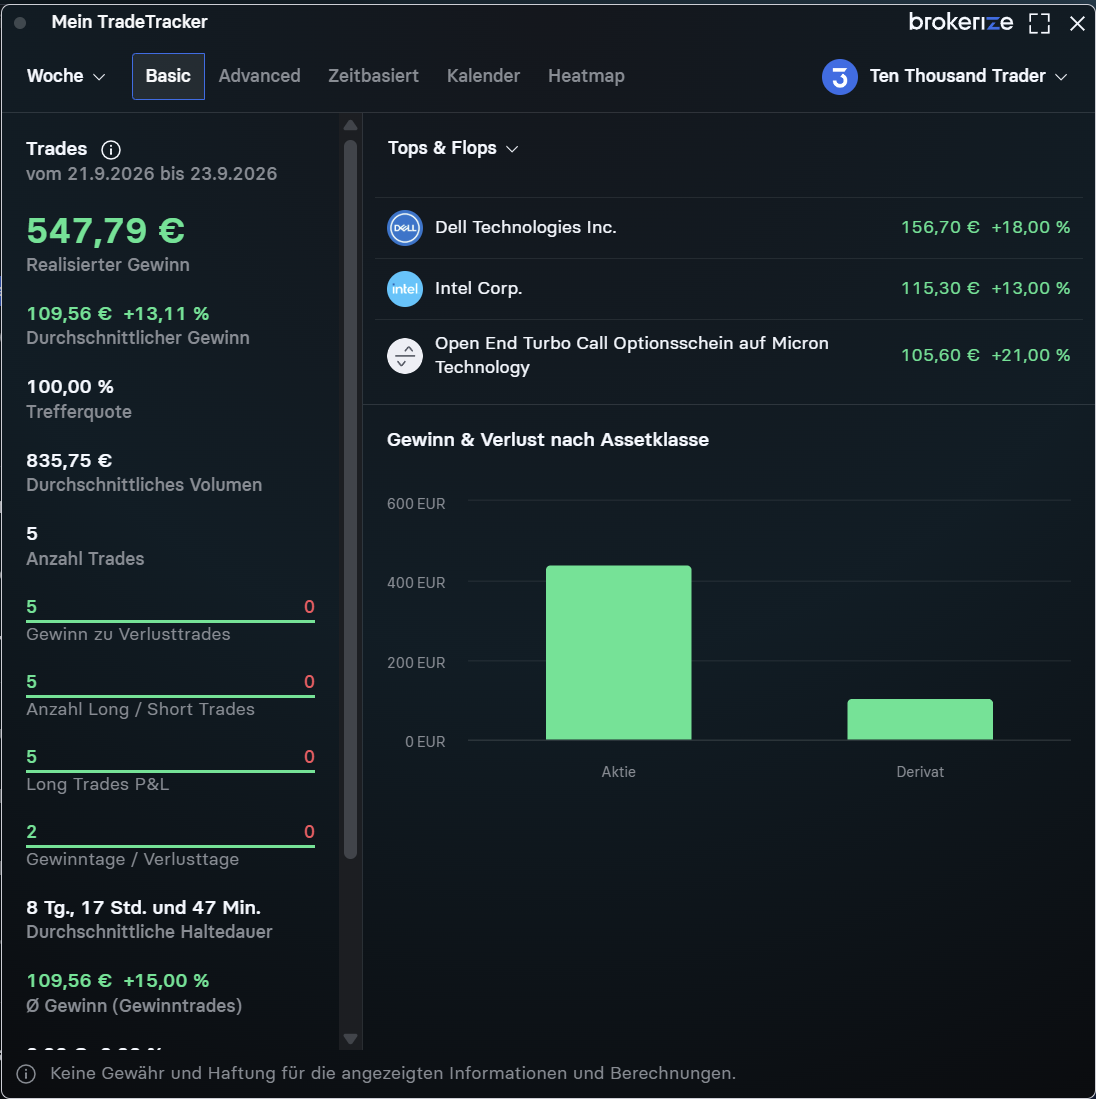Click the Derivat bar in chart
The height and width of the screenshot is (1099, 1096).
[919, 719]
